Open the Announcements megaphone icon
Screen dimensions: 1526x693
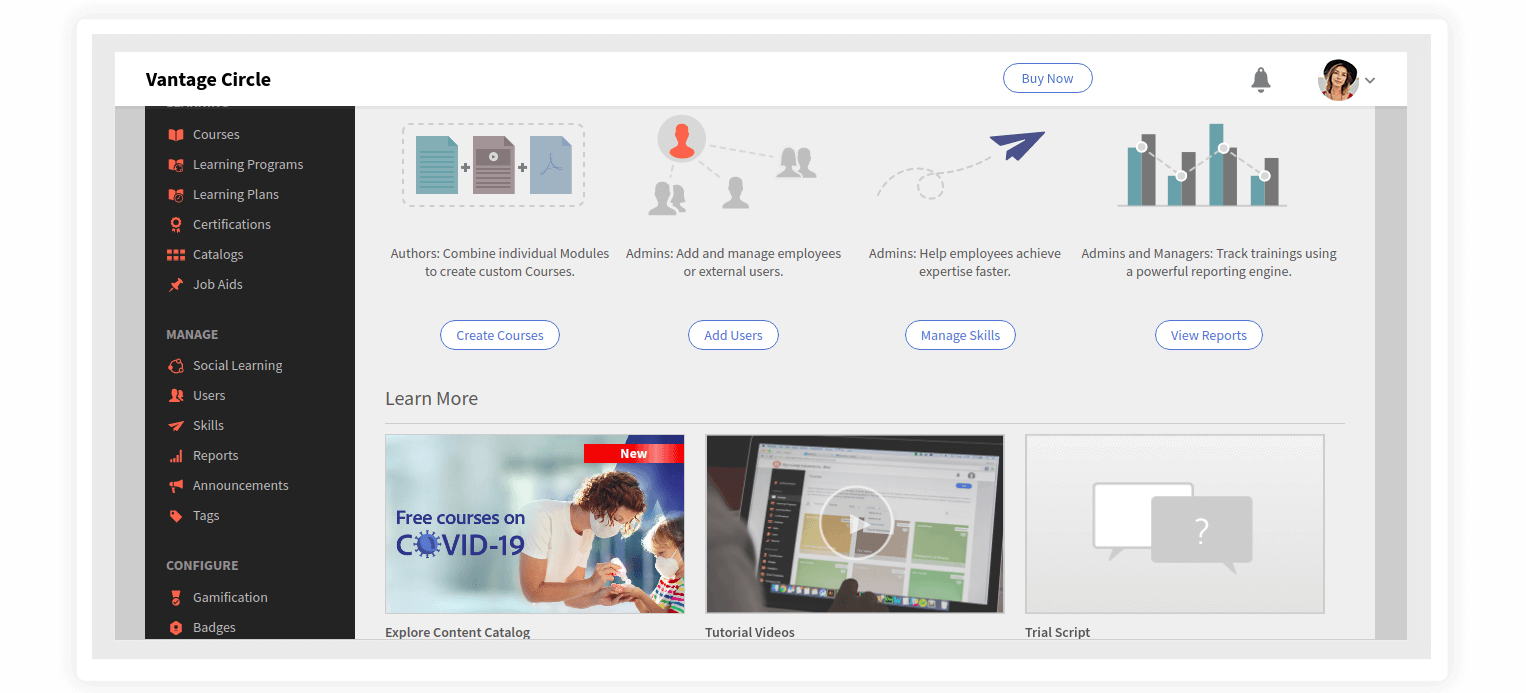(x=176, y=485)
